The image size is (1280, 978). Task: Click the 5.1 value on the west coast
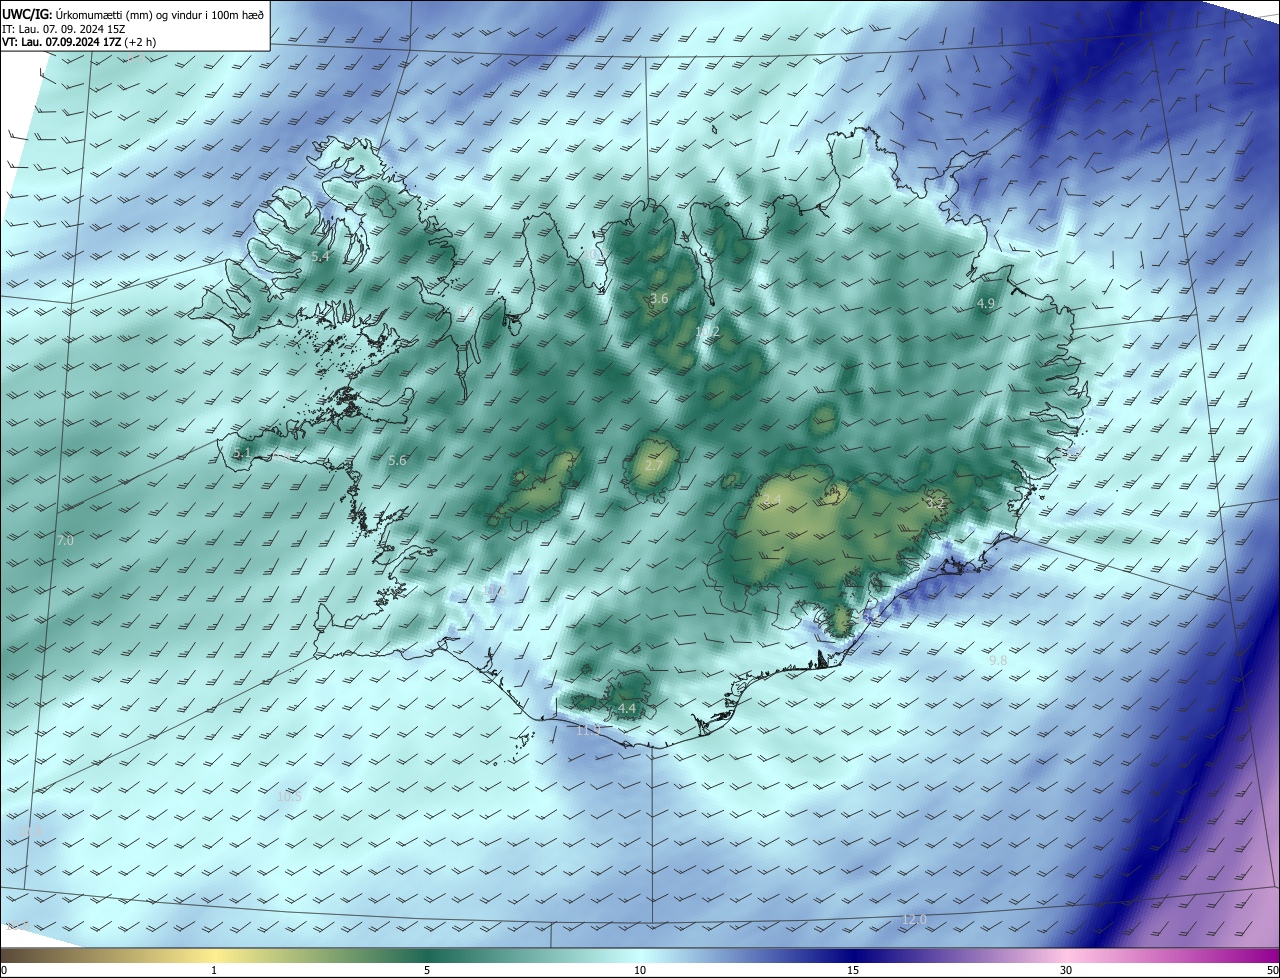[241, 454]
